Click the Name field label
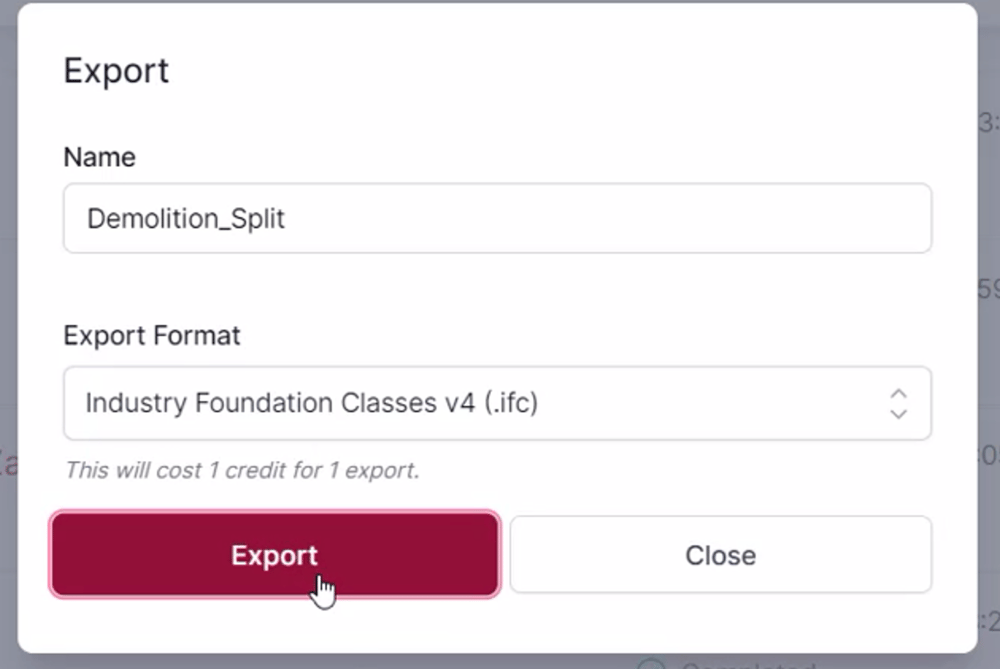1000x669 pixels. (99, 157)
